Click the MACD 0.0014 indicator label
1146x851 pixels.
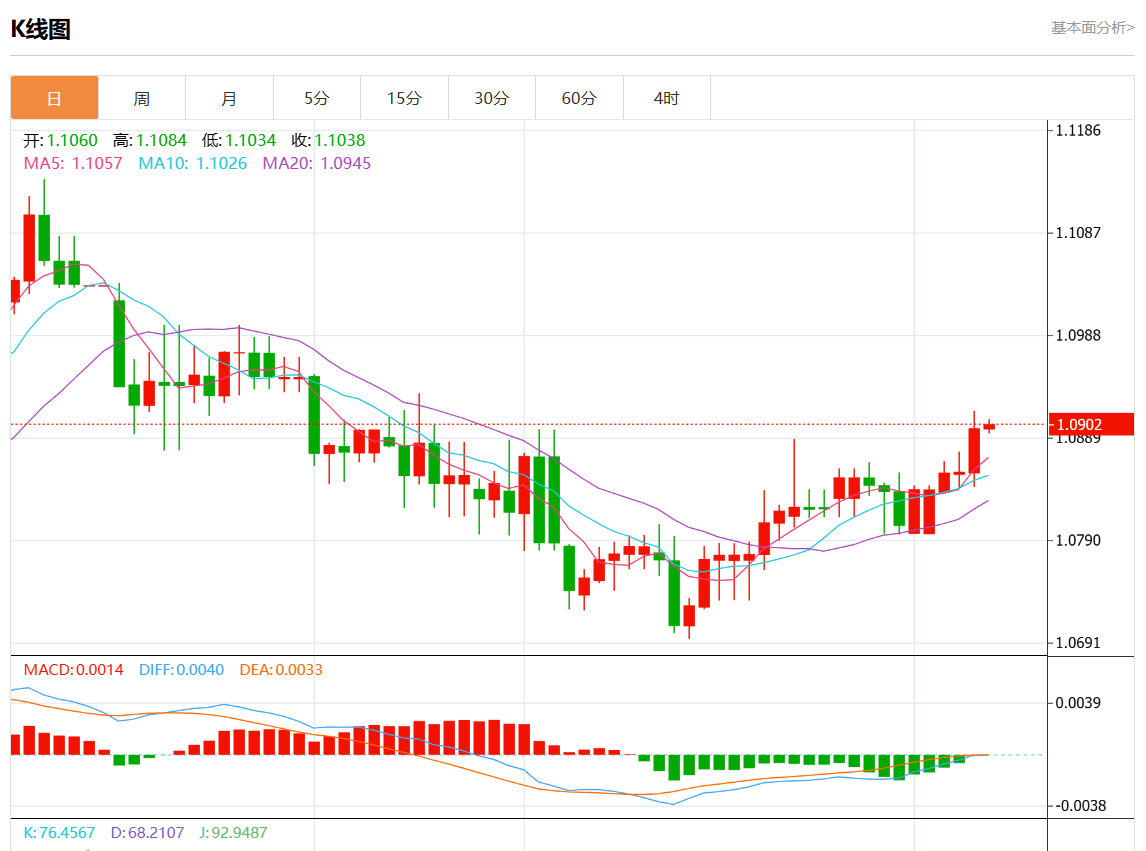pyautogui.click(x=73, y=670)
